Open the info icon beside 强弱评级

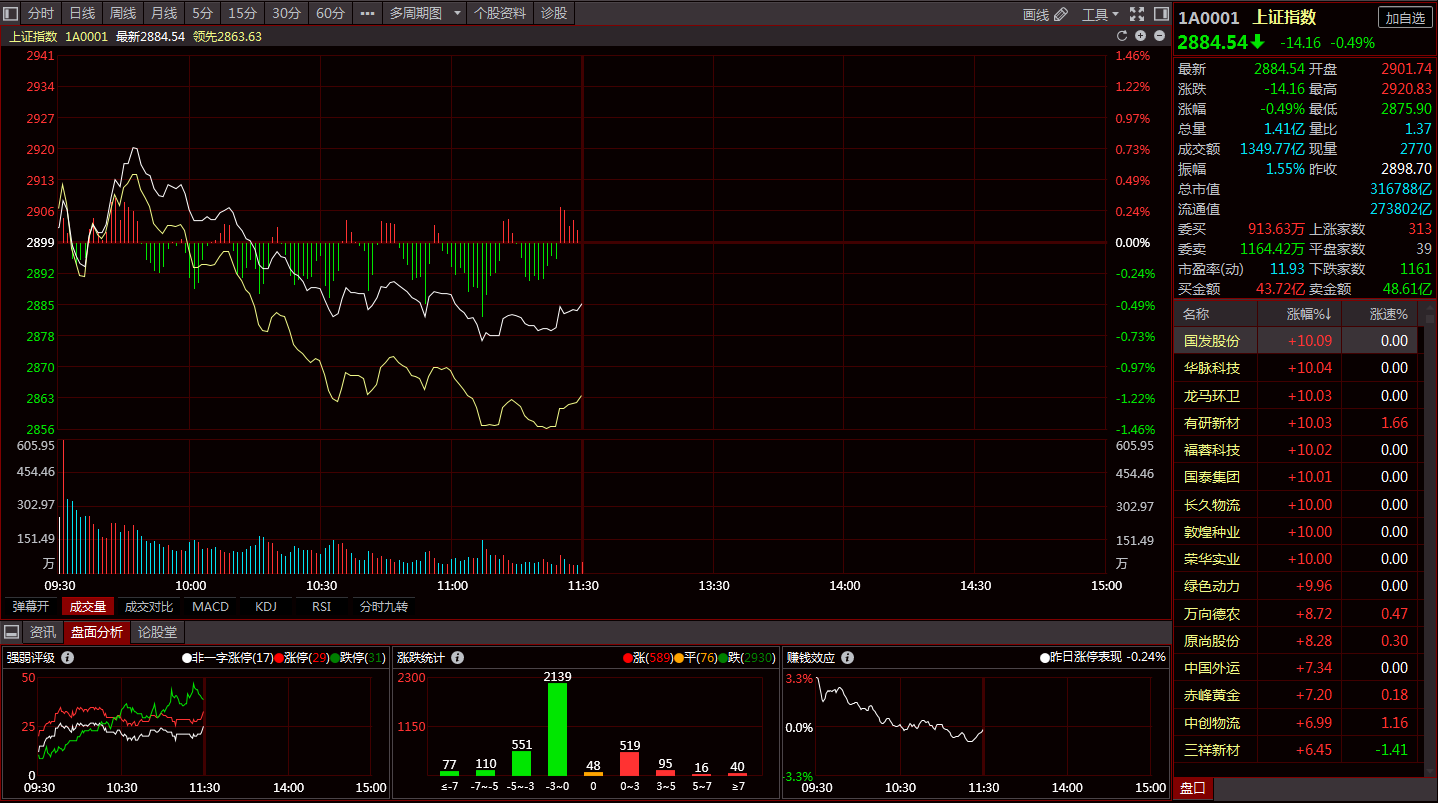[68, 658]
